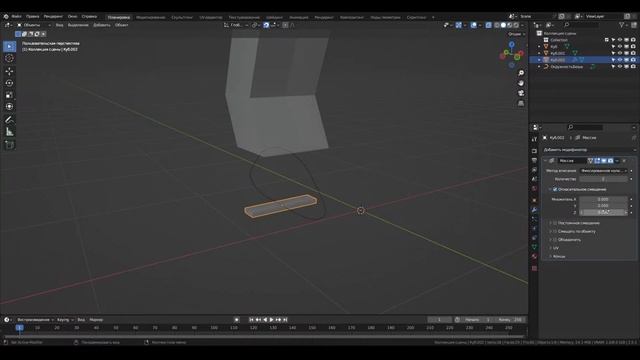The width and height of the screenshot is (640, 360).
Task: Hide Куб object via eye icon
Action: pyautogui.click(x=620, y=47)
